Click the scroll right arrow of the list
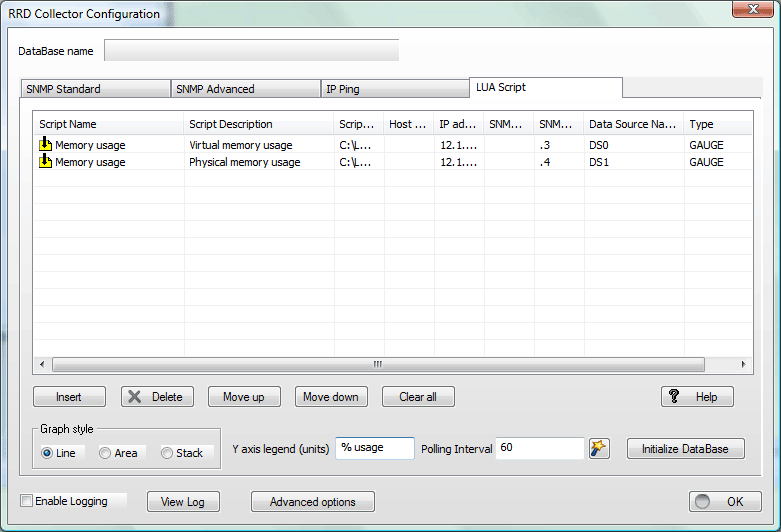 click(743, 364)
